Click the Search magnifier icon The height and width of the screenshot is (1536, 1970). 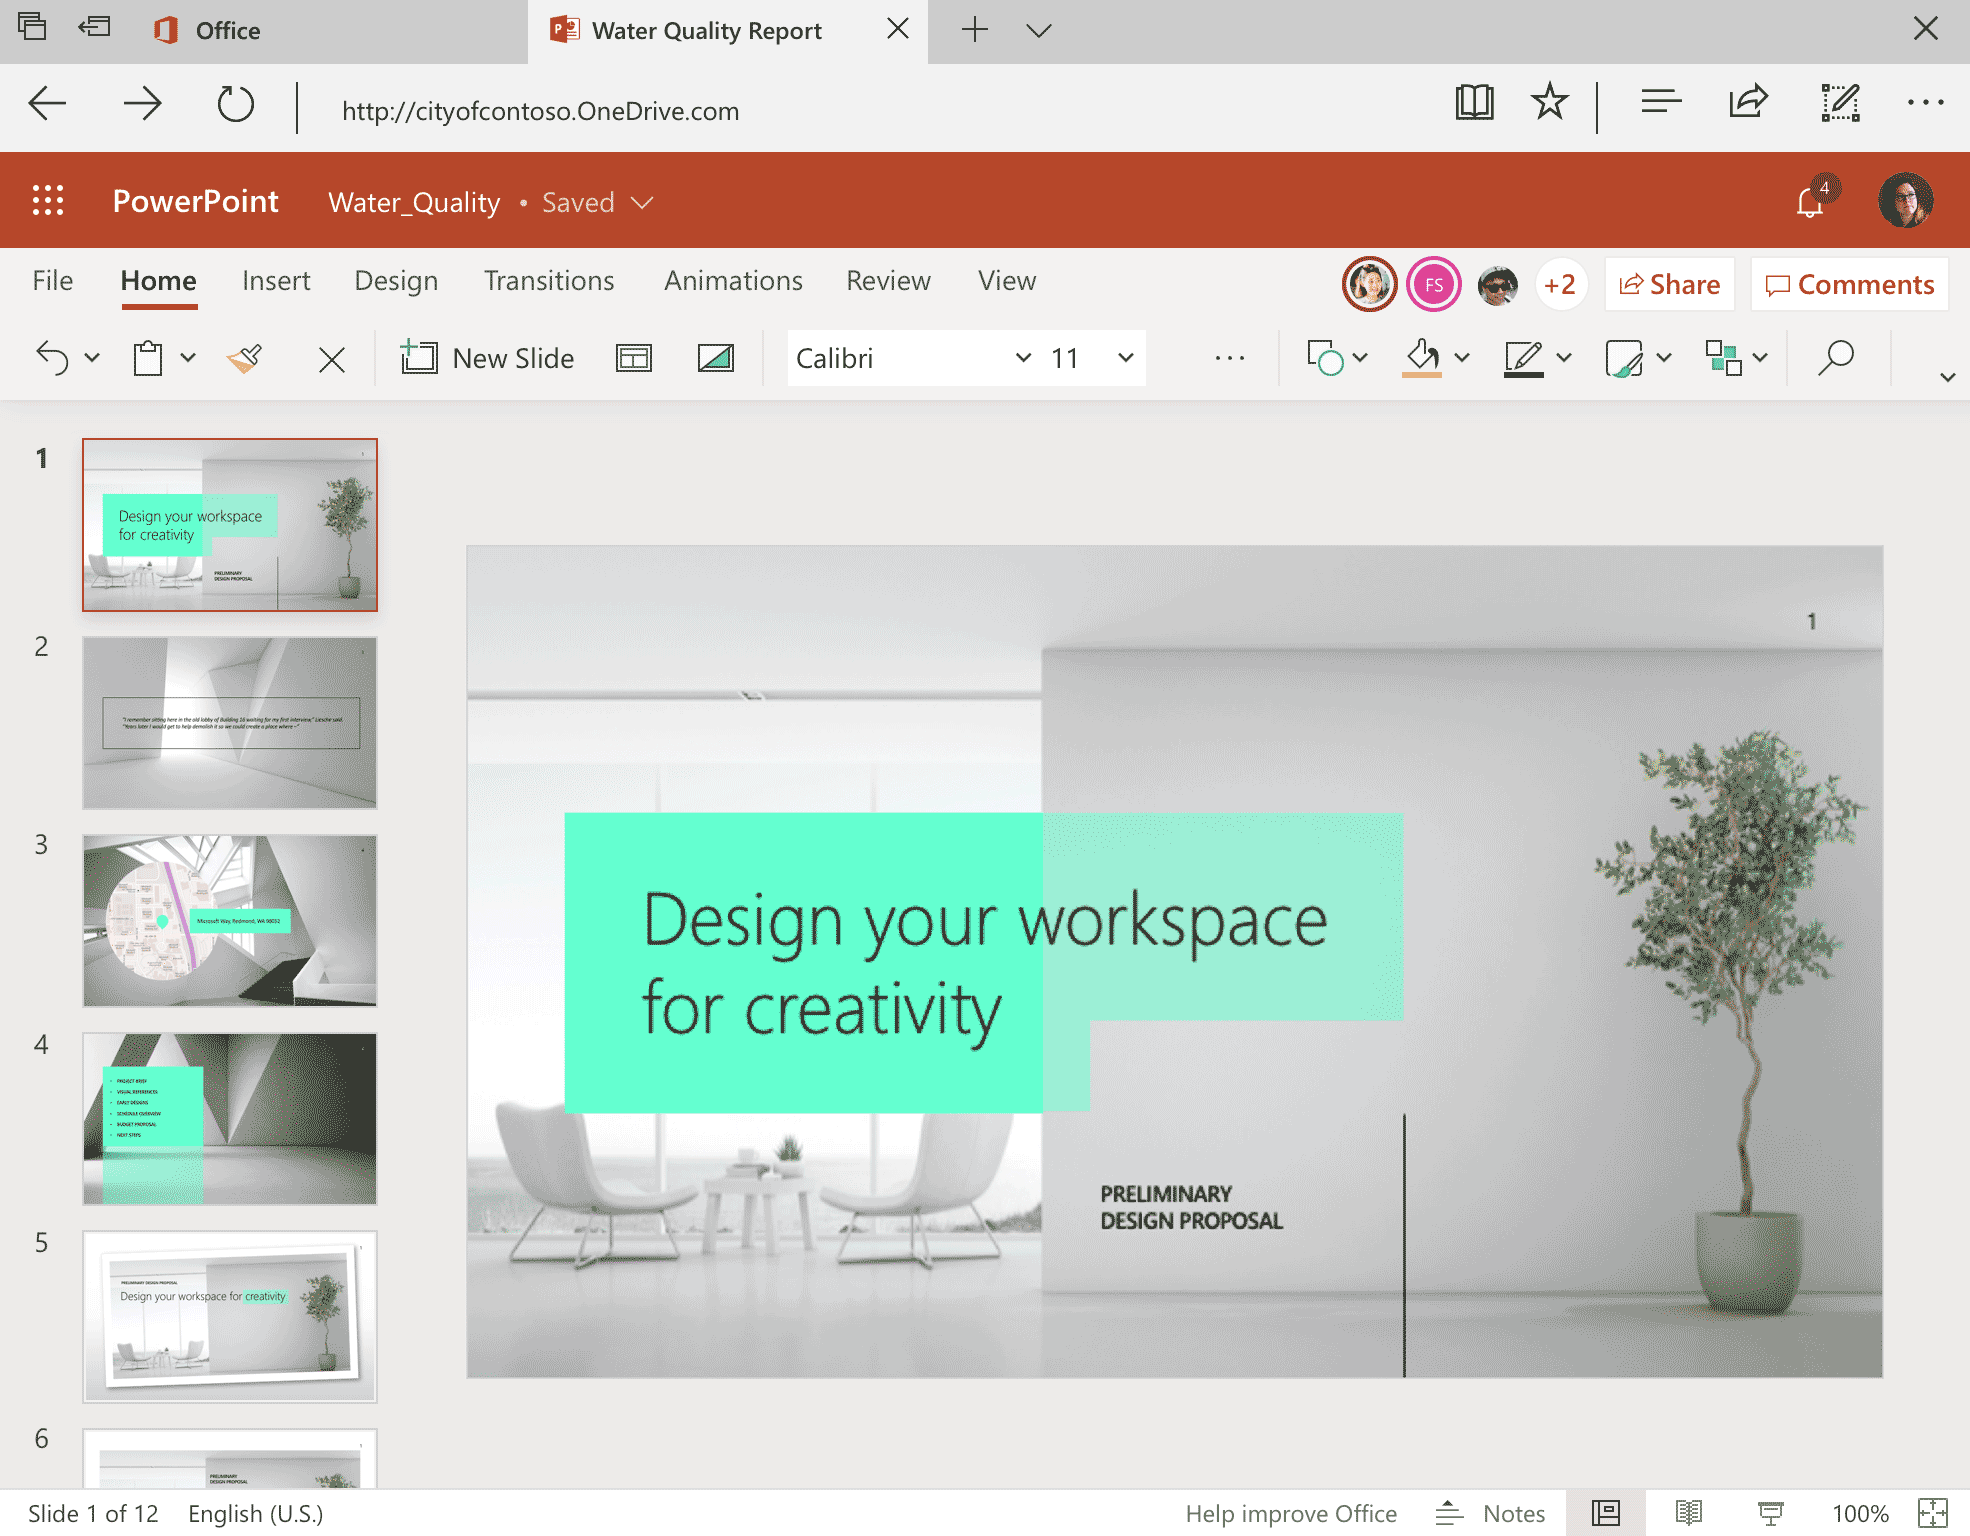(1836, 358)
